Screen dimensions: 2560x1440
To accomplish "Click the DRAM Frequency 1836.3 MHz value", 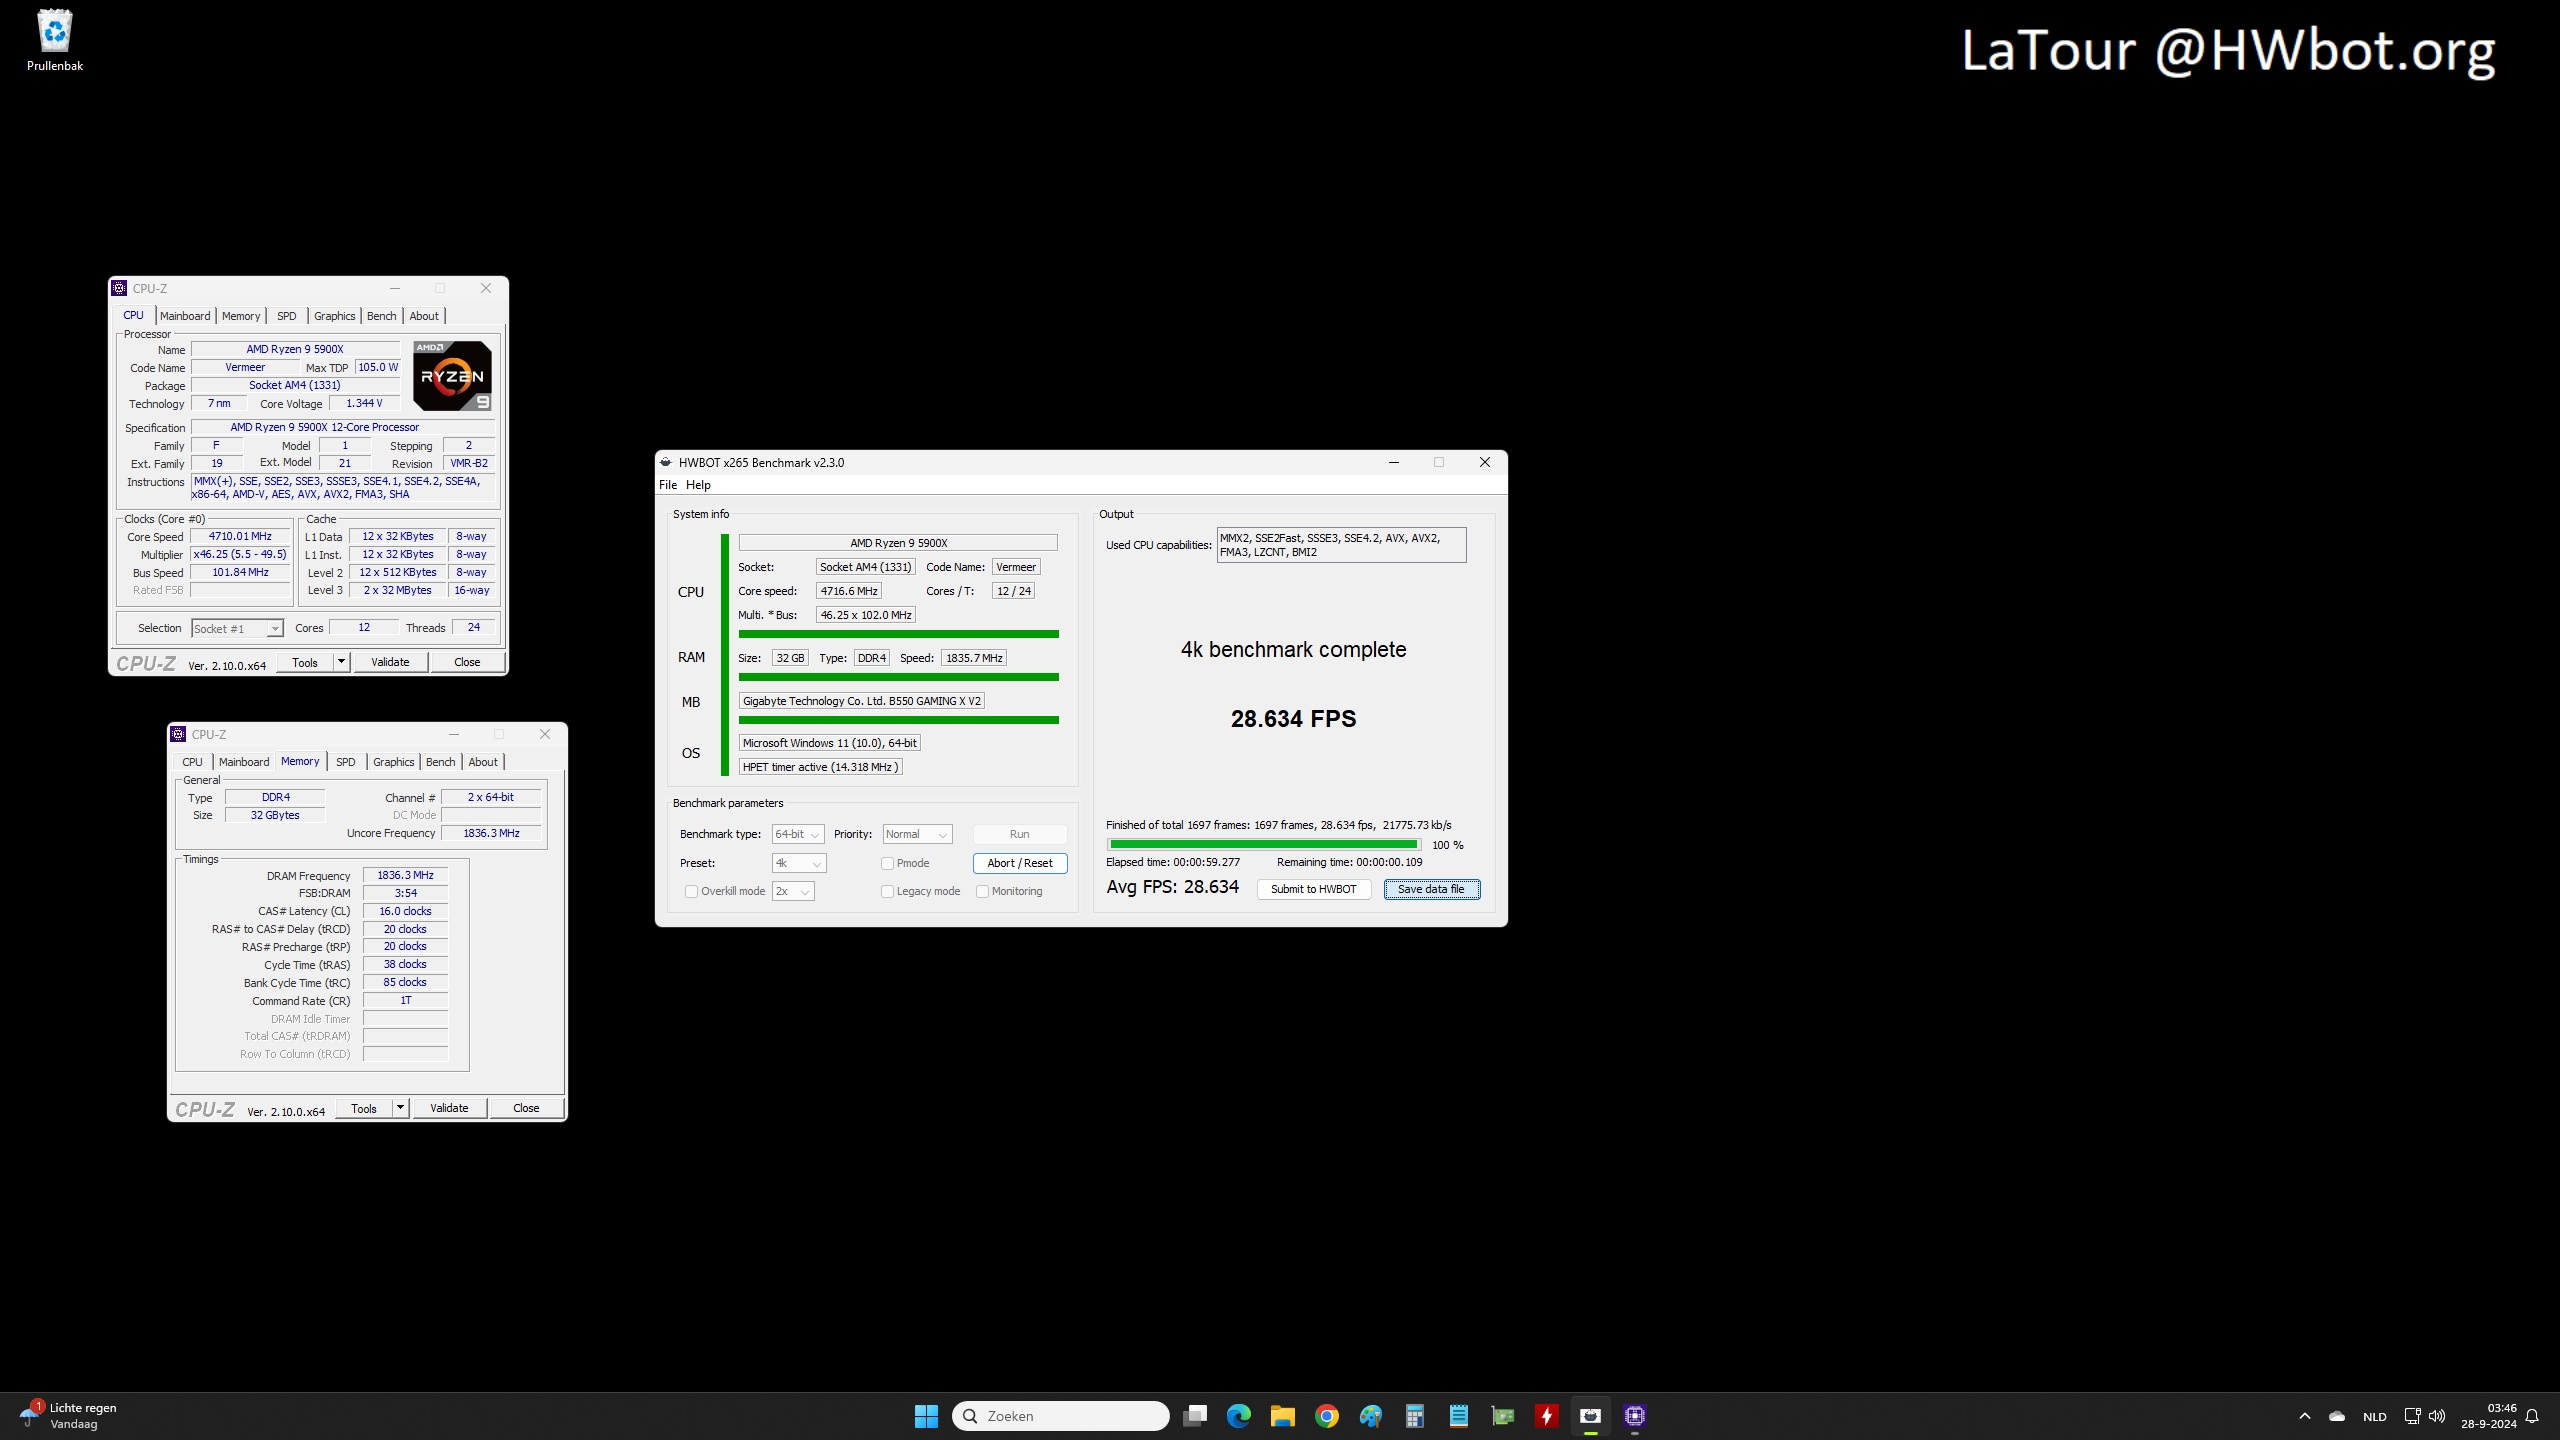I will (x=405, y=875).
